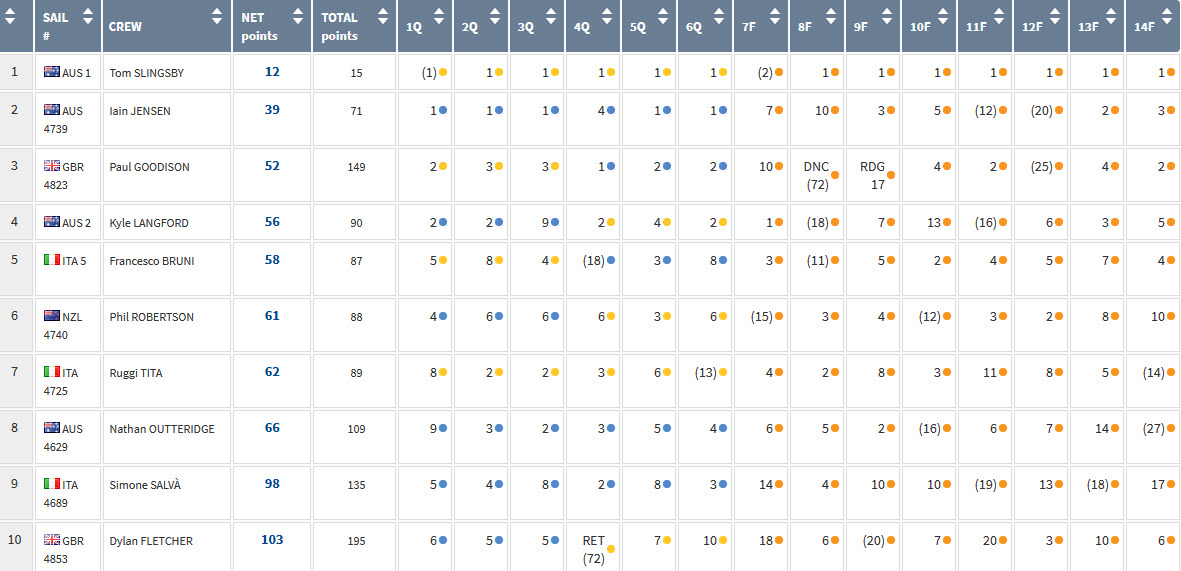Sort by race 4Q sort arrows

[607, 16]
